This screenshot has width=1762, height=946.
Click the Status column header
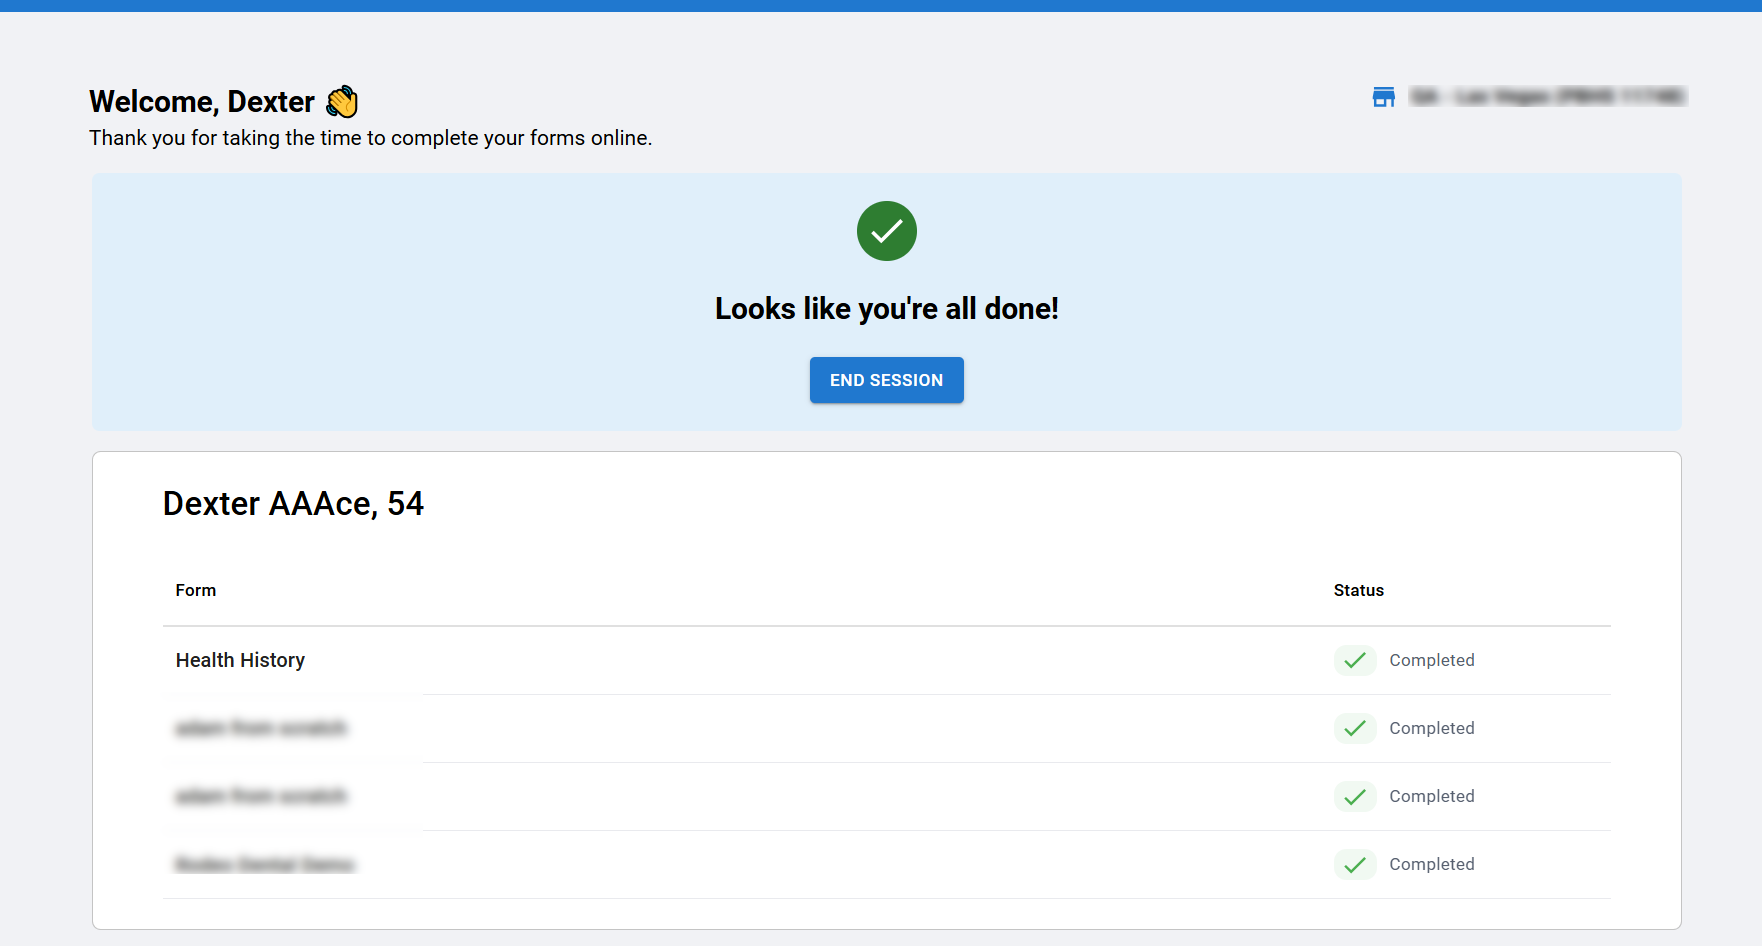coord(1358,590)
